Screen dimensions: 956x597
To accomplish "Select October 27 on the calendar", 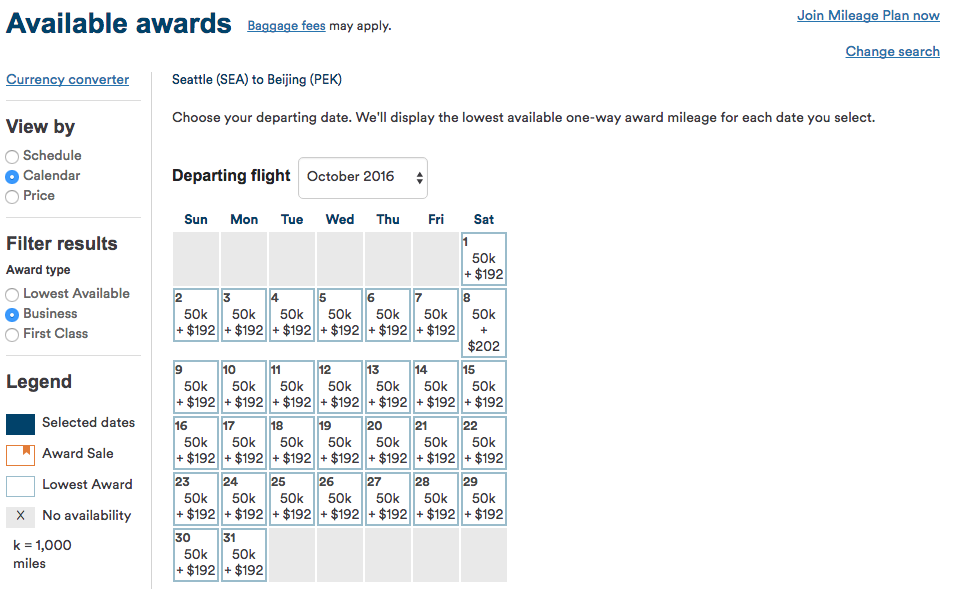I will coord(388,499).
